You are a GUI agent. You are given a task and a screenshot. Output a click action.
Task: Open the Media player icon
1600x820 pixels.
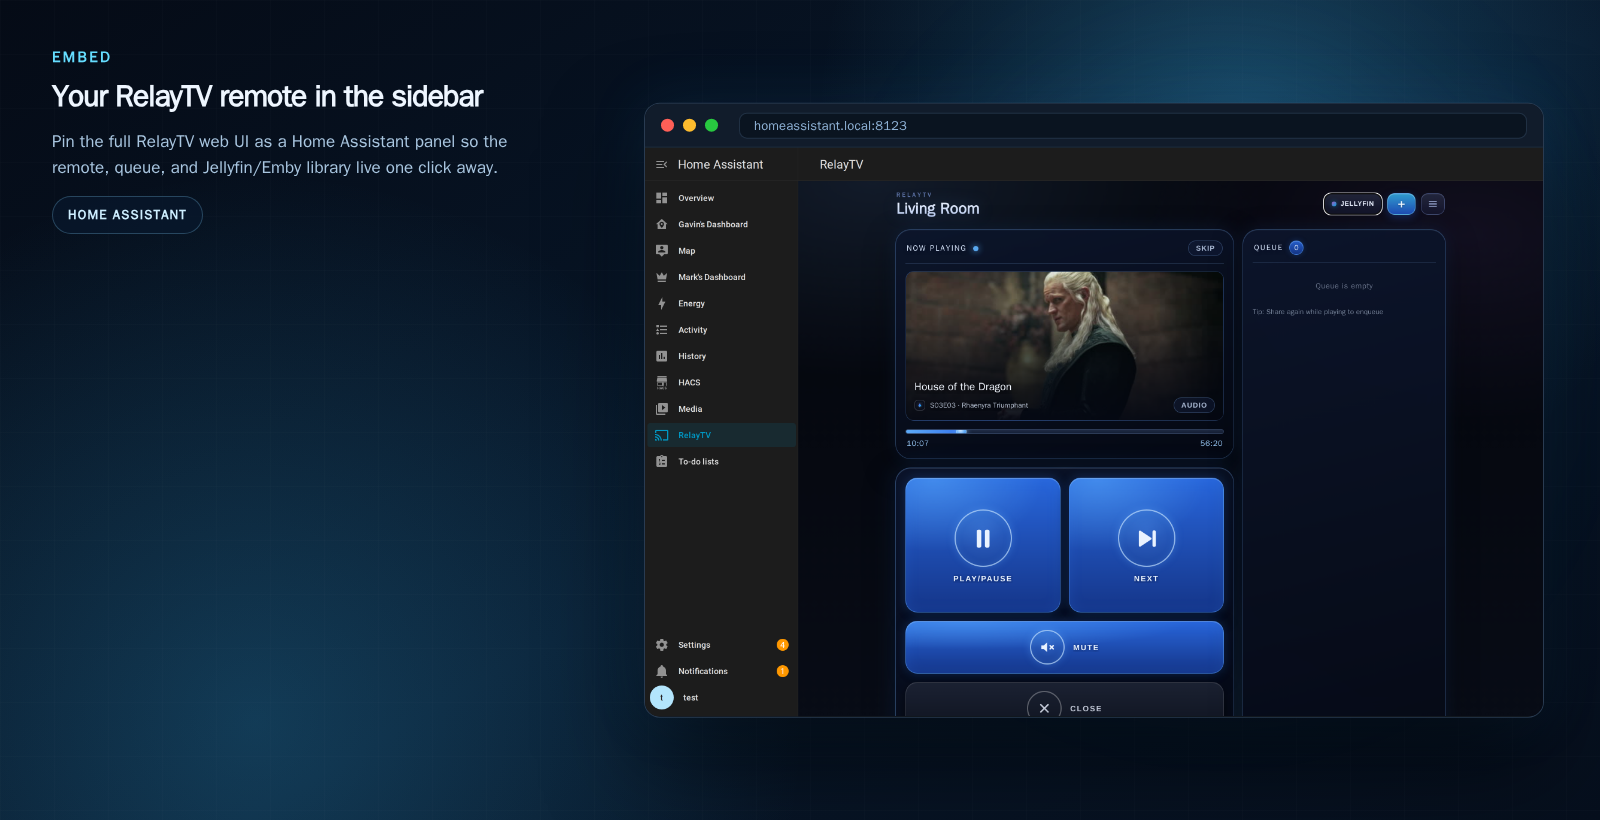point(661,409)
